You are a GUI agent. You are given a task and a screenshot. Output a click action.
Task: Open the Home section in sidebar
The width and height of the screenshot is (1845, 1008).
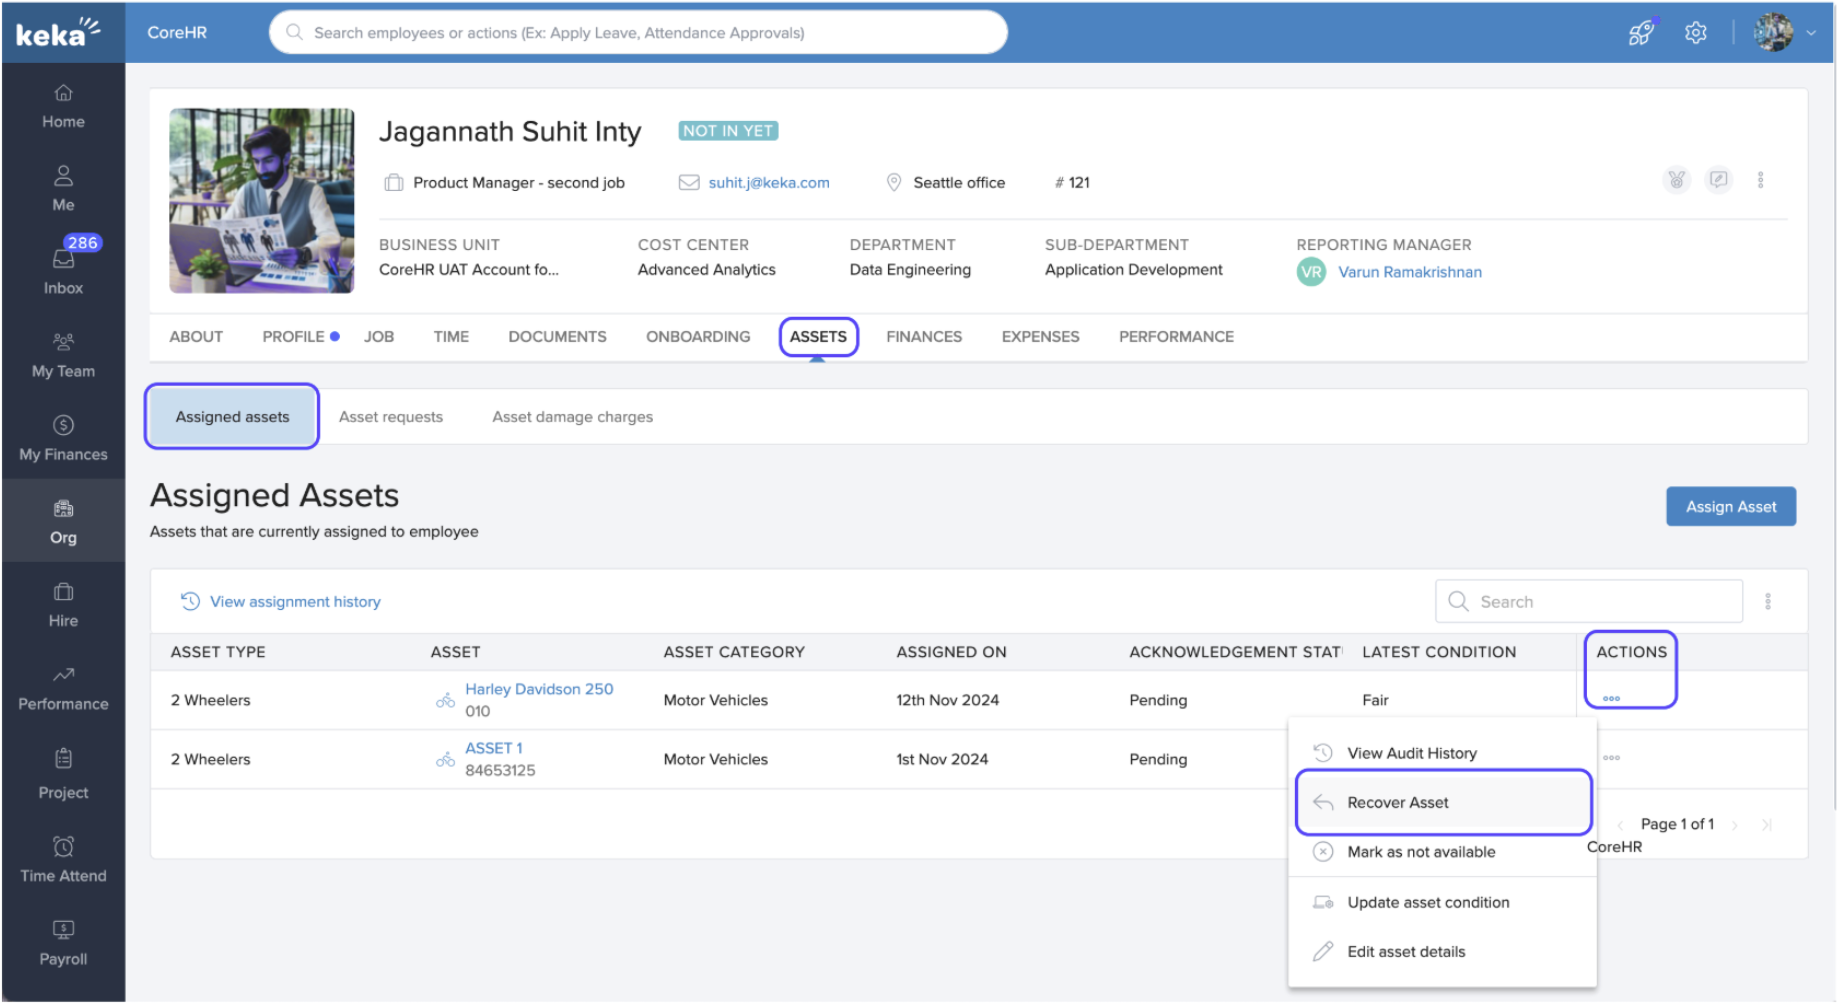click(63, 106)
